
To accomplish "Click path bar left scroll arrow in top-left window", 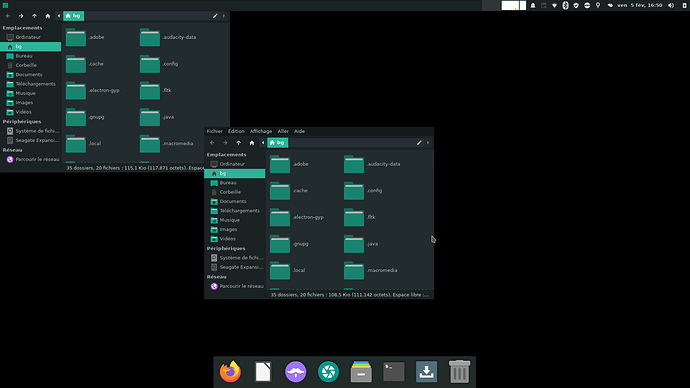I will tap(59, 16).
